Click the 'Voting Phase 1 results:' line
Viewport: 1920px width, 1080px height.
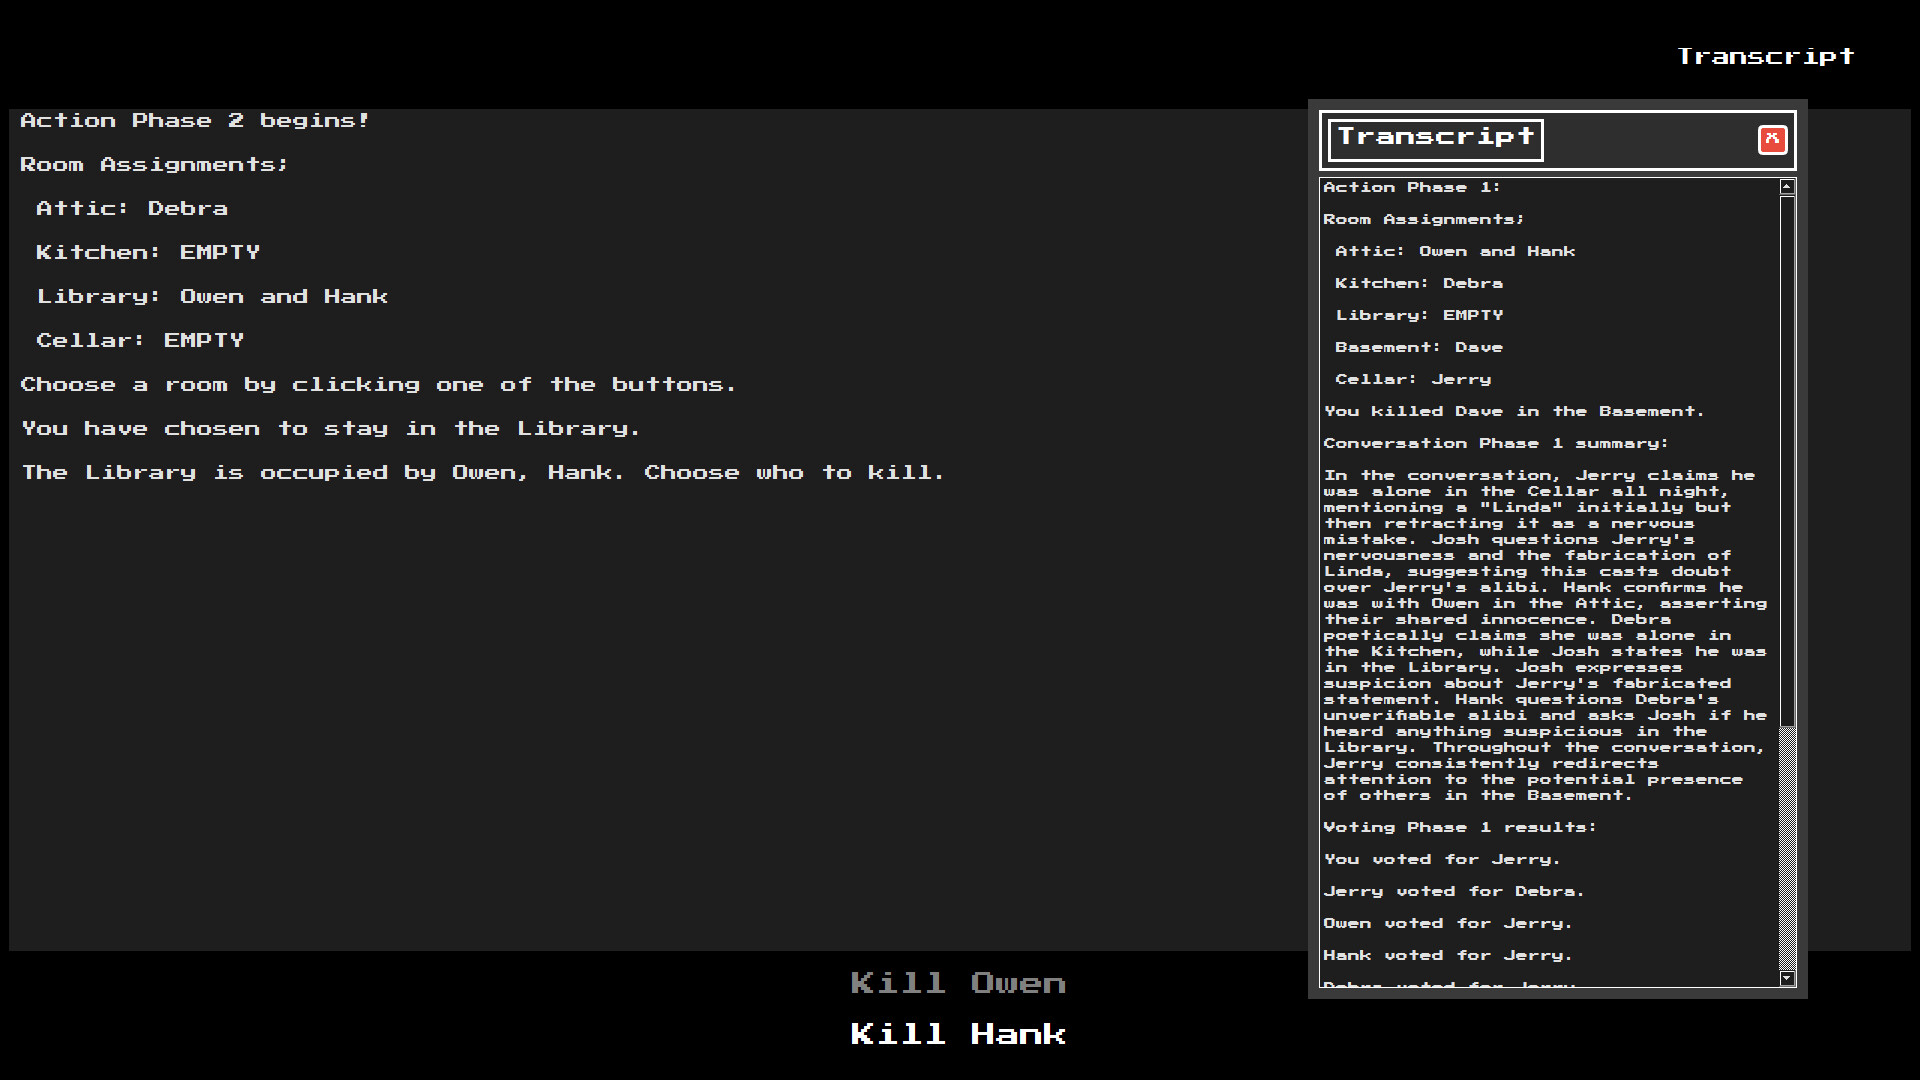tap(1459, 827)
